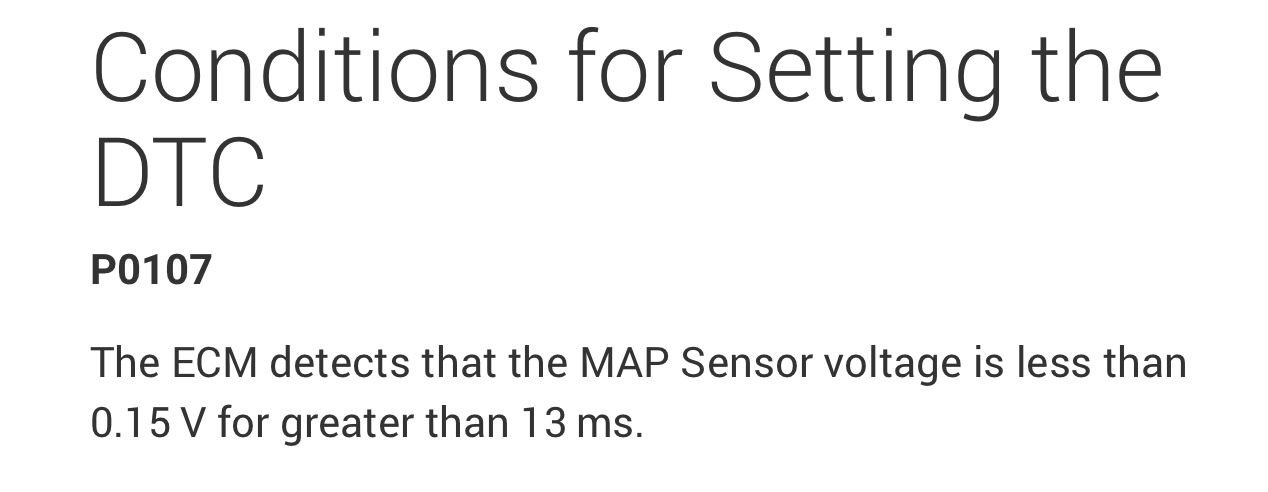Click the word "Conditions" in the heading
1268x492 pixels.
pyautogui.click(x=315, y=69)
